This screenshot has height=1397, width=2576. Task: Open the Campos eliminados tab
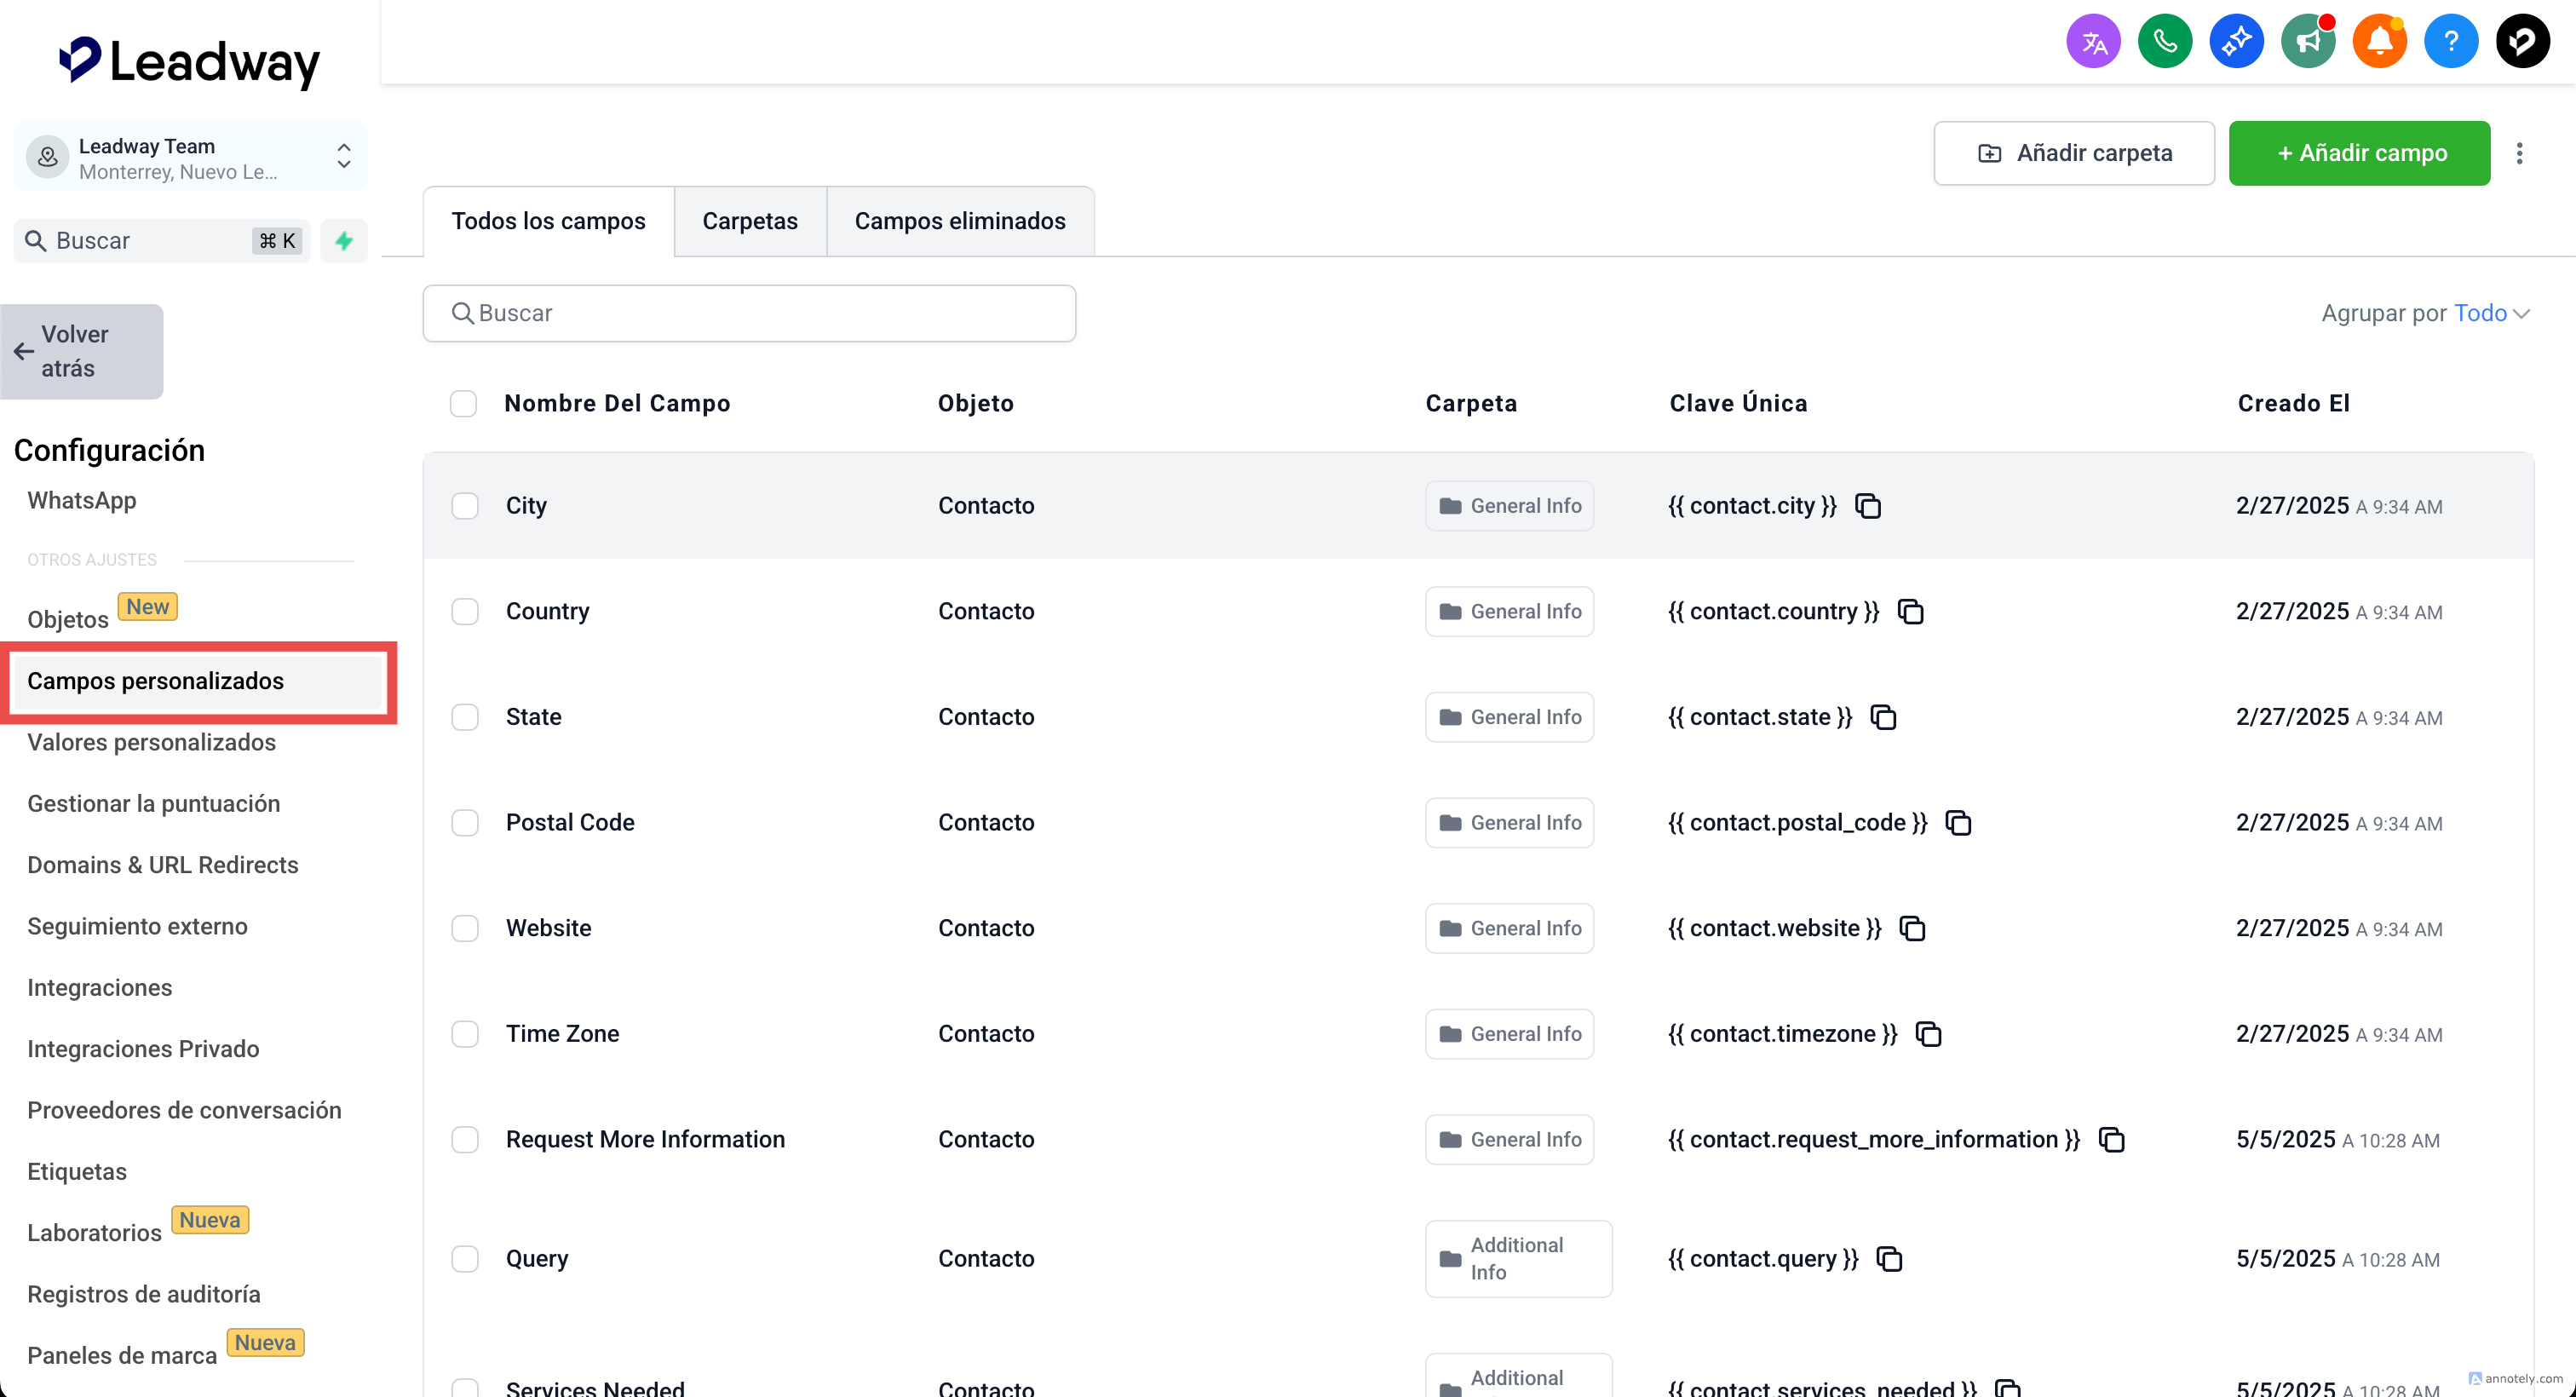click(959, 221)
